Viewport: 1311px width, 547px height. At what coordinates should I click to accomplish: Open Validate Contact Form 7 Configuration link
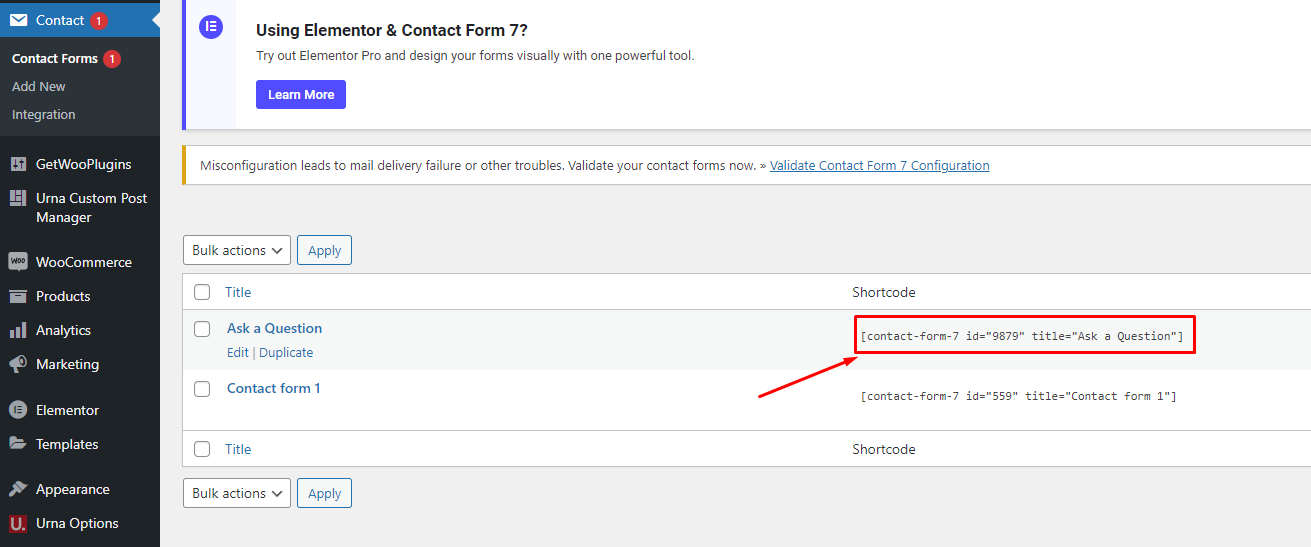[880, 166]
